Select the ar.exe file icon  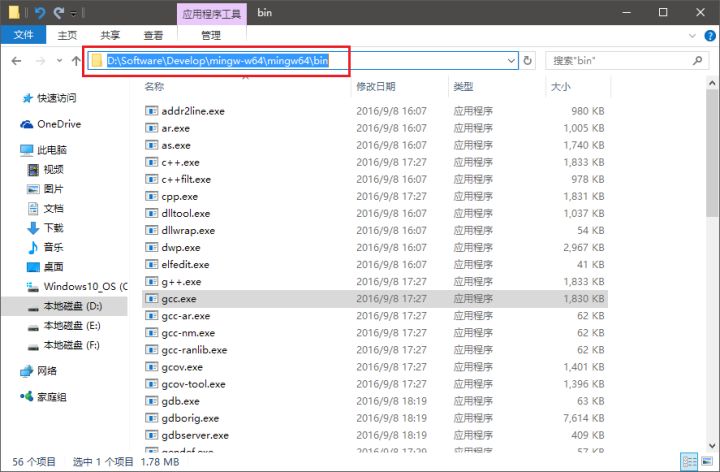(x=152, y=128)
